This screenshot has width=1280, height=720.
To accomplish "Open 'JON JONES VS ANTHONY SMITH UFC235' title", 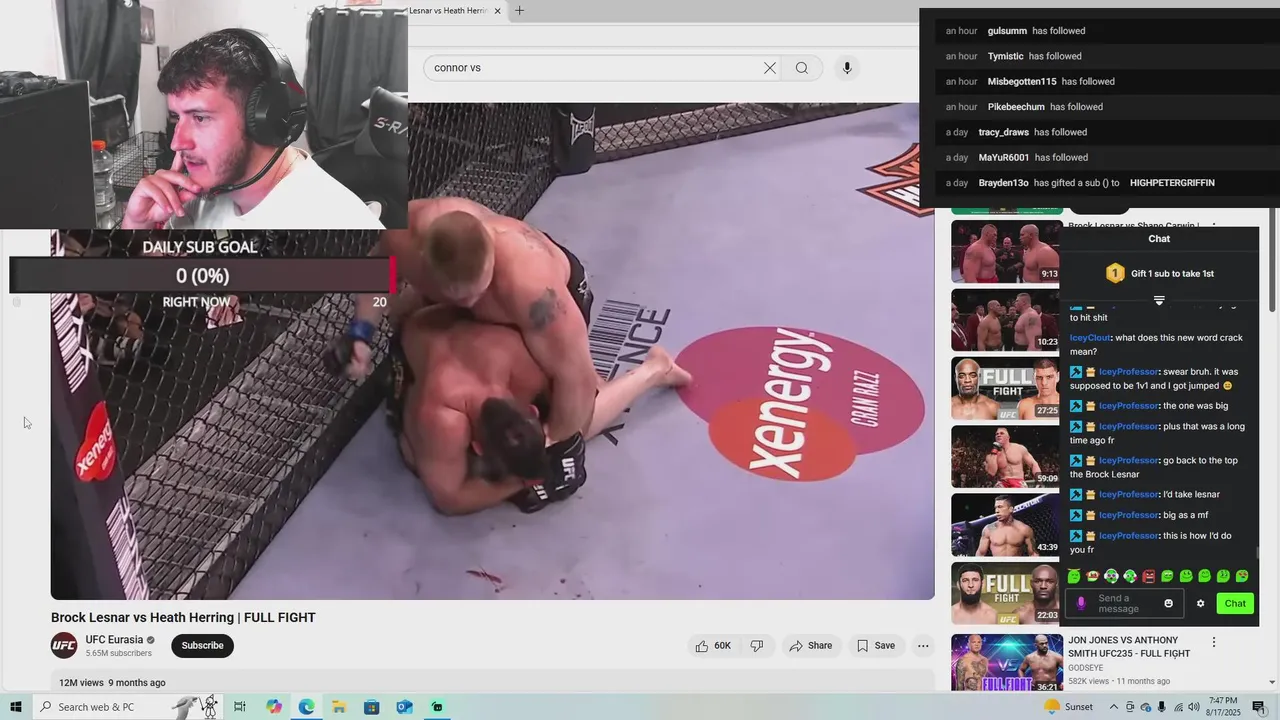I will click(x=1129, y=647).
